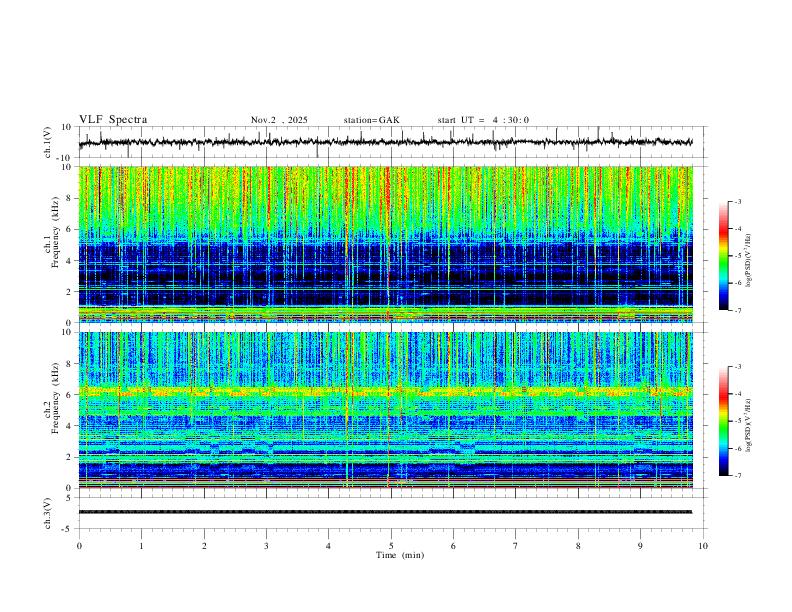The image size is (792, 612).
Task: Click the ch.2 Frequency (kHz) axis label
Action: [51, 398]
